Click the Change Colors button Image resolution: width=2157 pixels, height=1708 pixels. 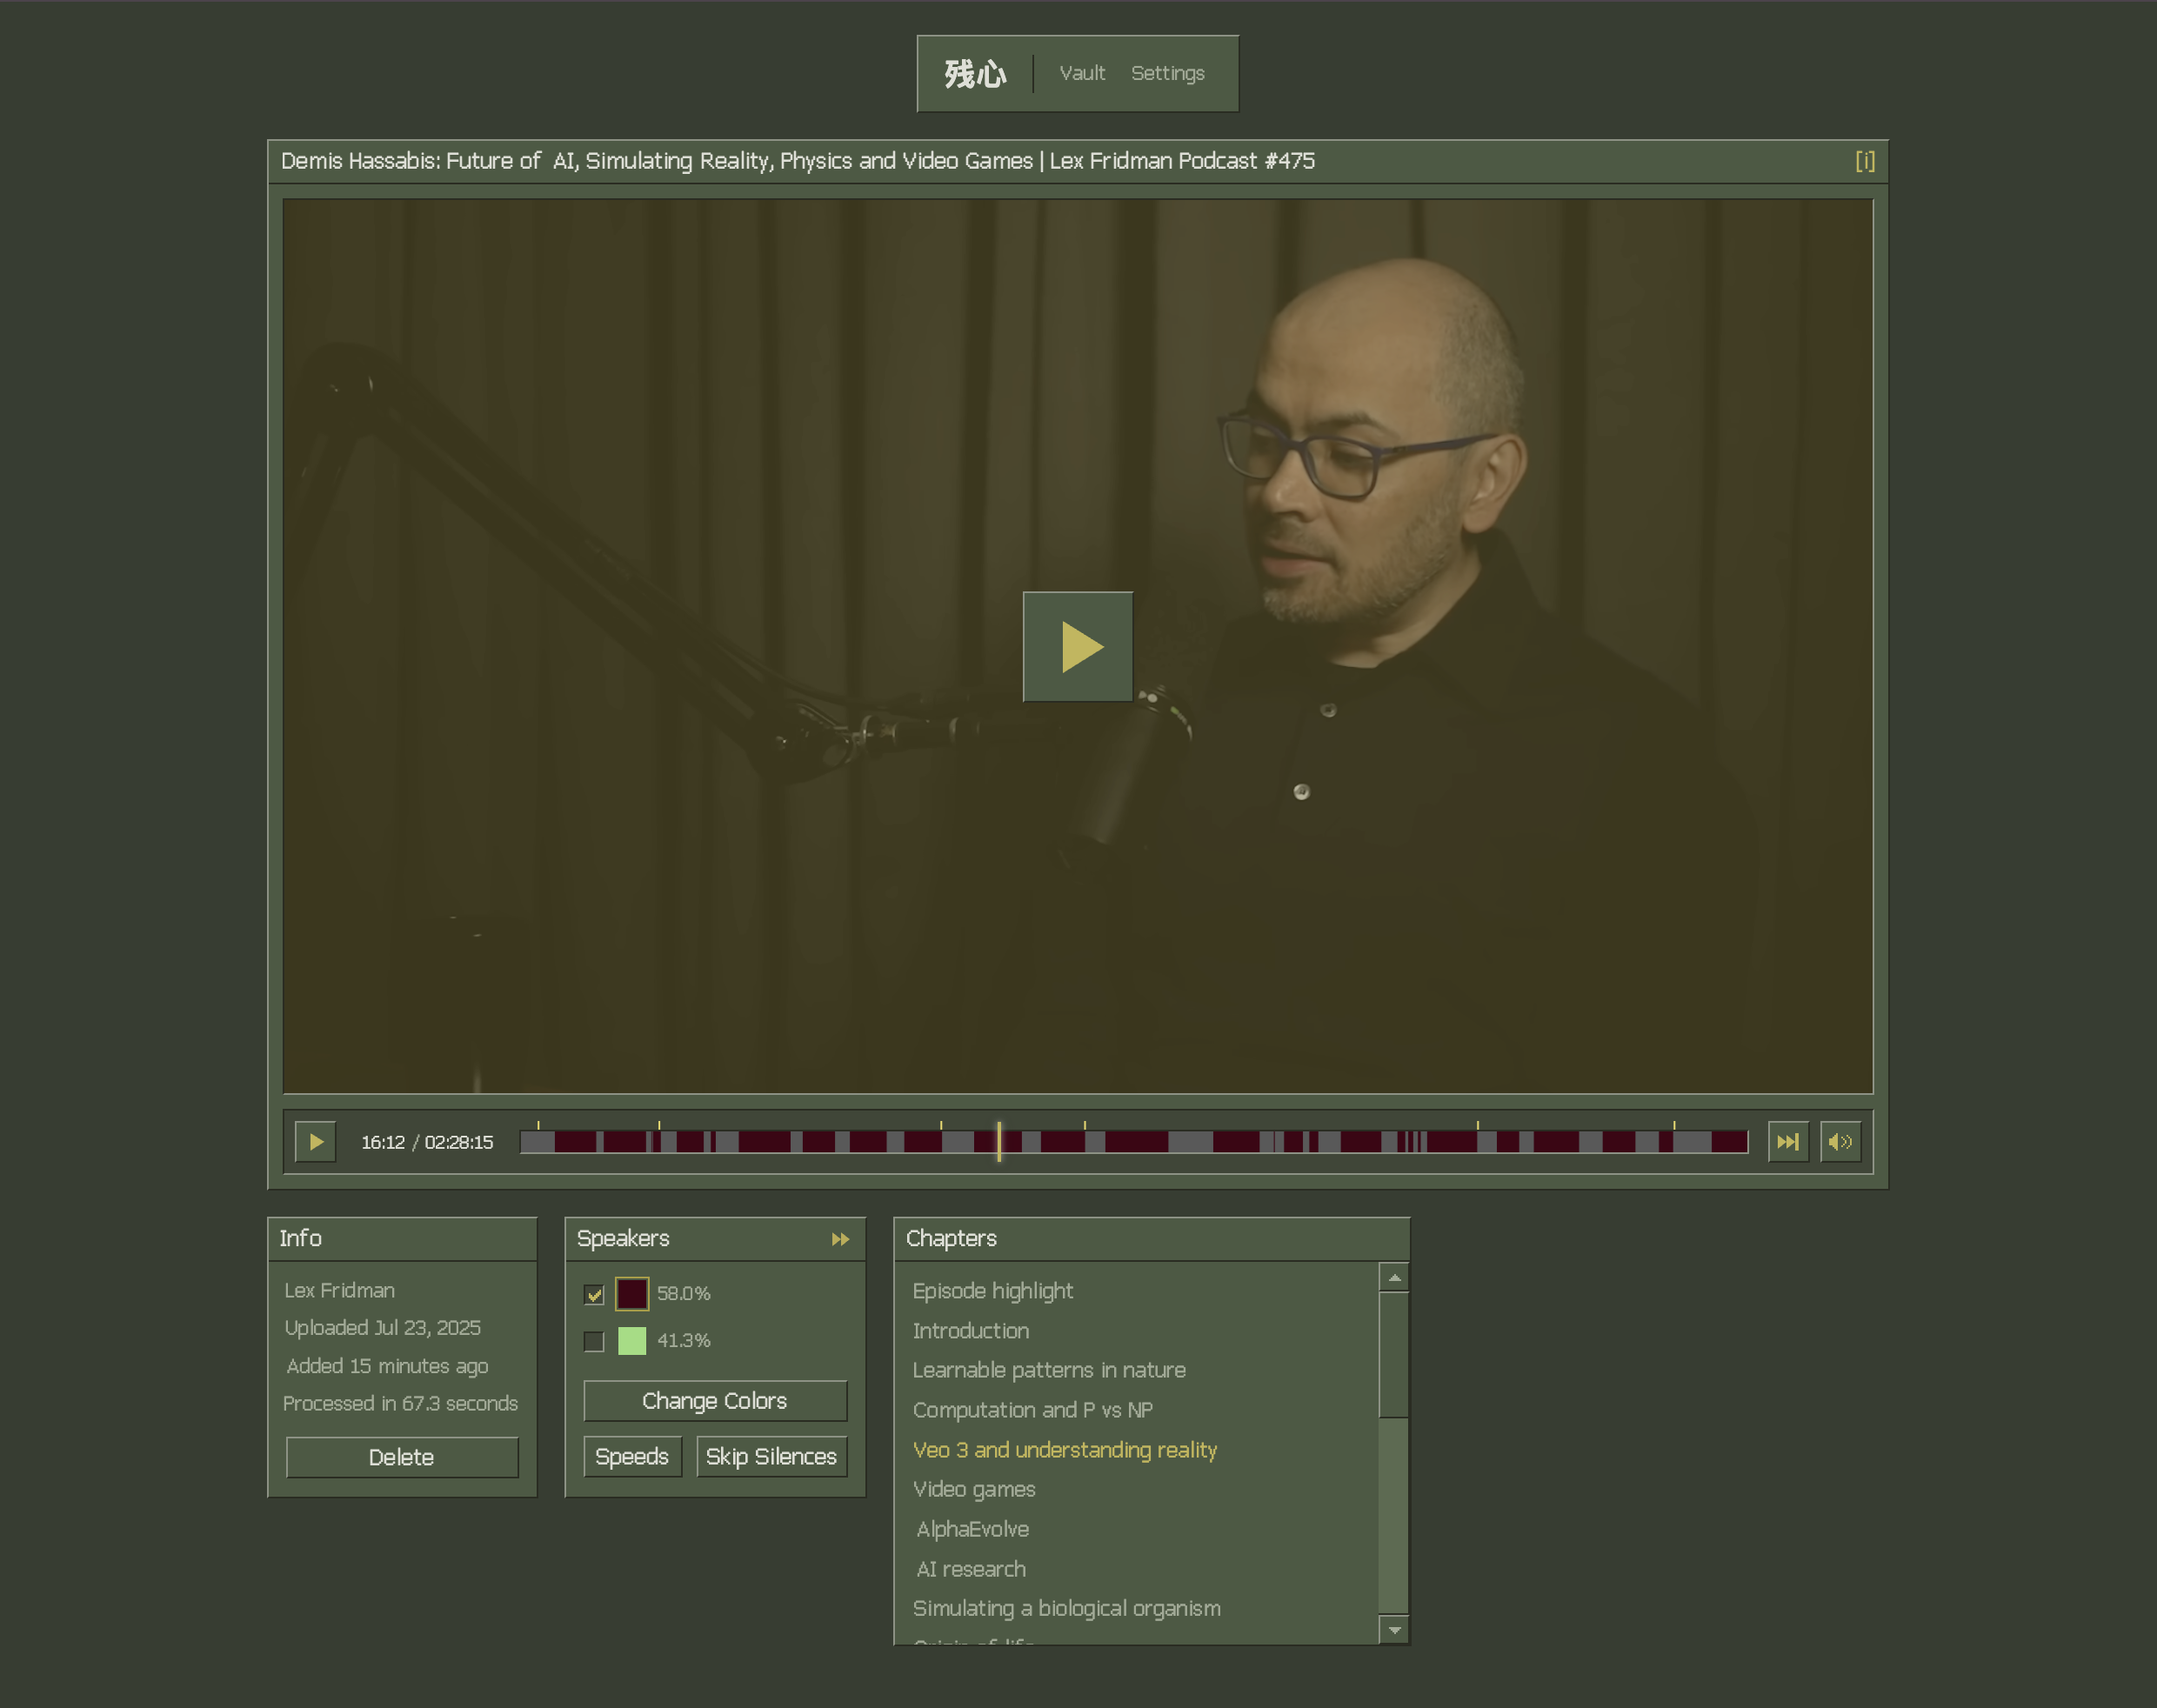tap(714, 1401)
